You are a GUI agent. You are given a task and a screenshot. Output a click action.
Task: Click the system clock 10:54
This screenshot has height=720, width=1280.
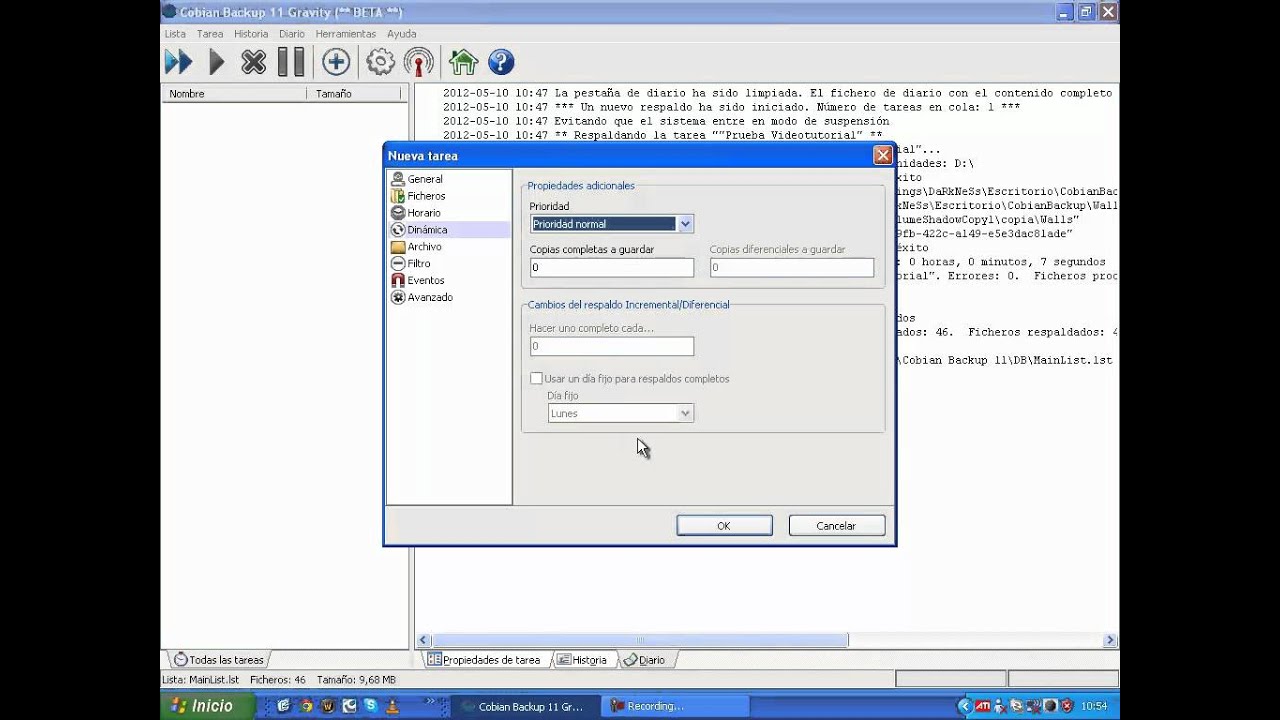coord(1094,706)
